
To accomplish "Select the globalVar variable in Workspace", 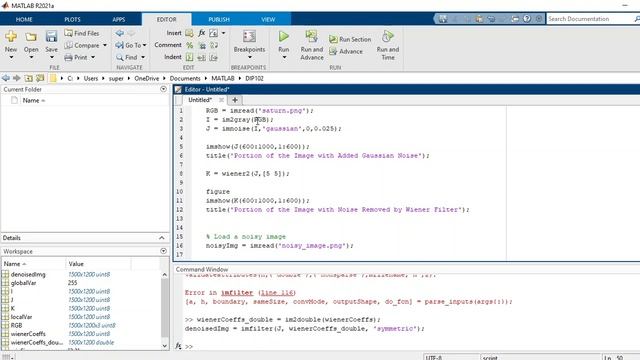I will coord(24,283).
